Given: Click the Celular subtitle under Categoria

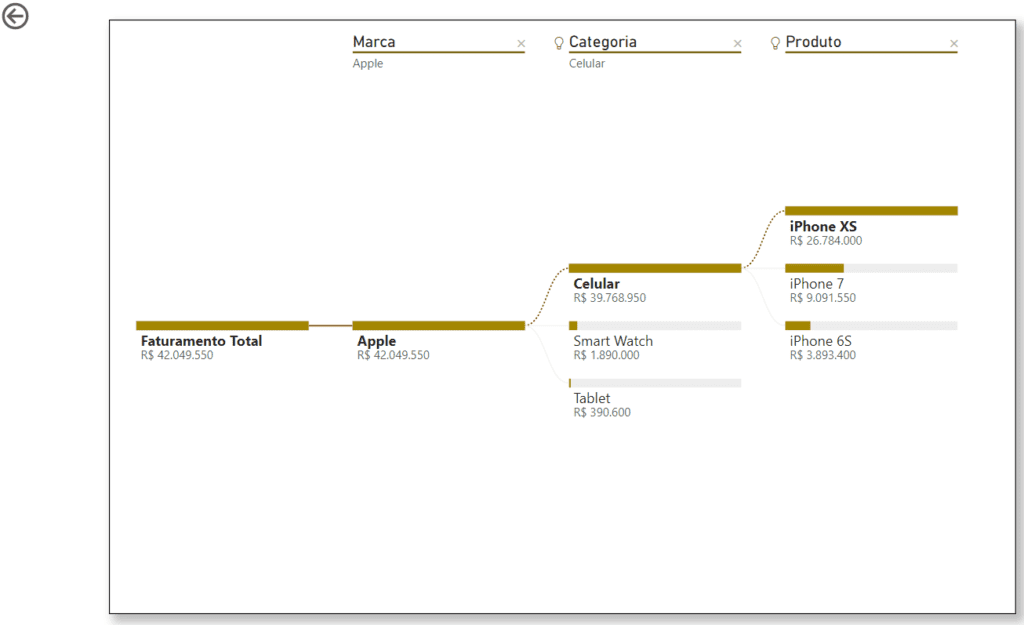Looking at the screenshot, I should 586,63.
